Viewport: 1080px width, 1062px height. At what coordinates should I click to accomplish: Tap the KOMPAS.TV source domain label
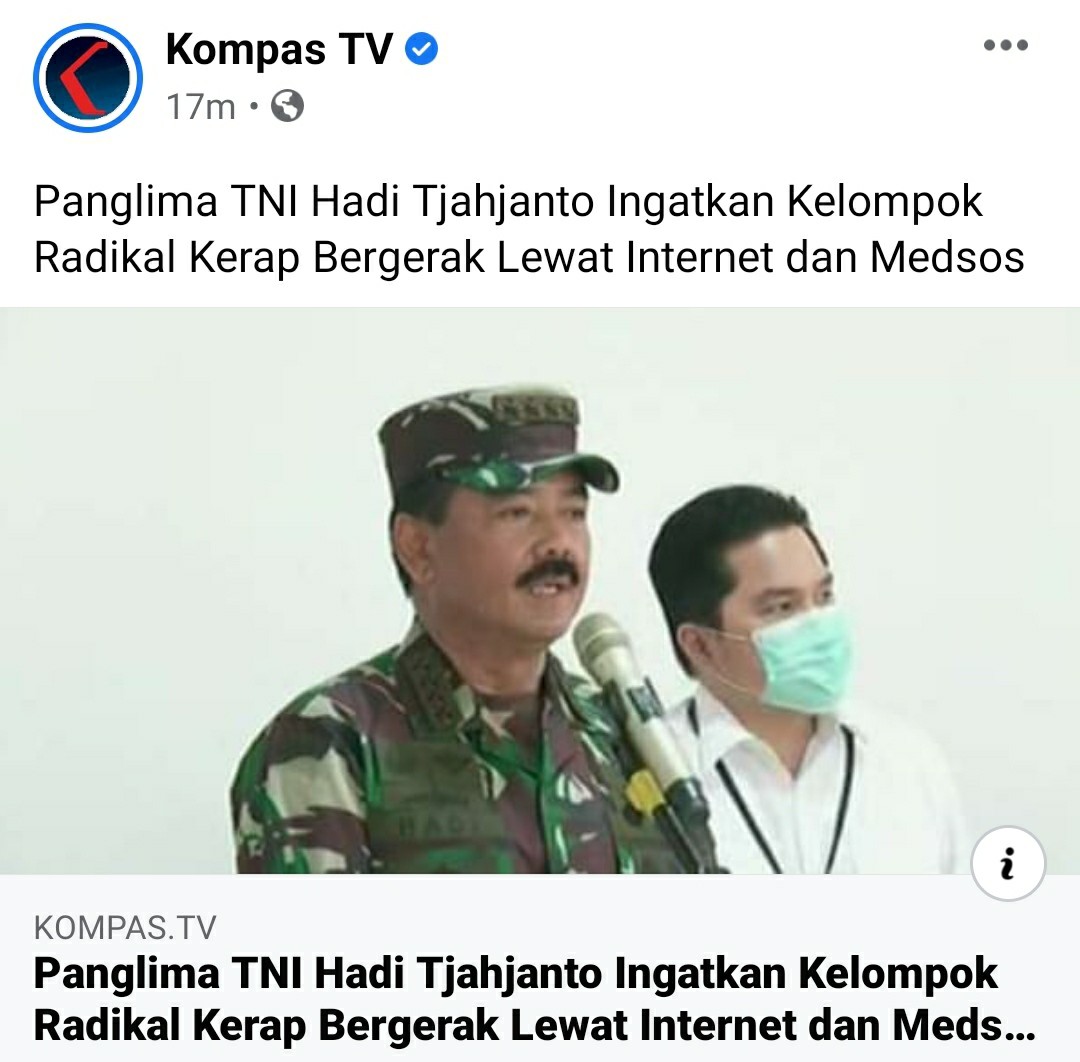pyautogui.click(x=125, y=928)
